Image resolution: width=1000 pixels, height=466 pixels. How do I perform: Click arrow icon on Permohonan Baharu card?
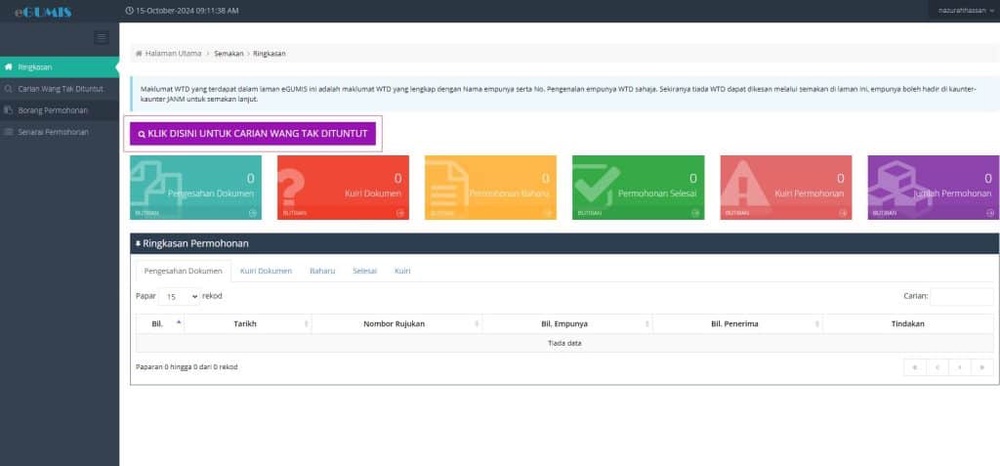[x=548, y=213]
